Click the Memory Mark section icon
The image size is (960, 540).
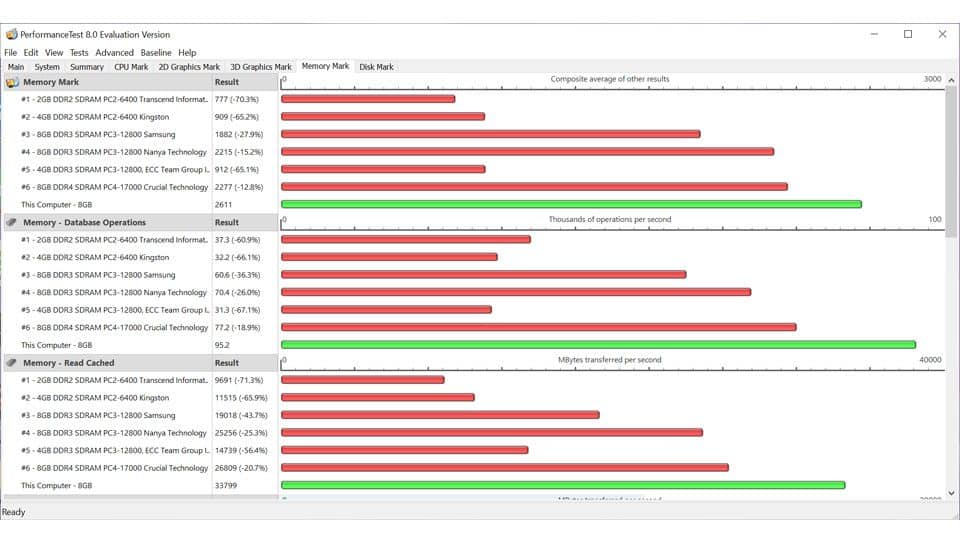12,82
